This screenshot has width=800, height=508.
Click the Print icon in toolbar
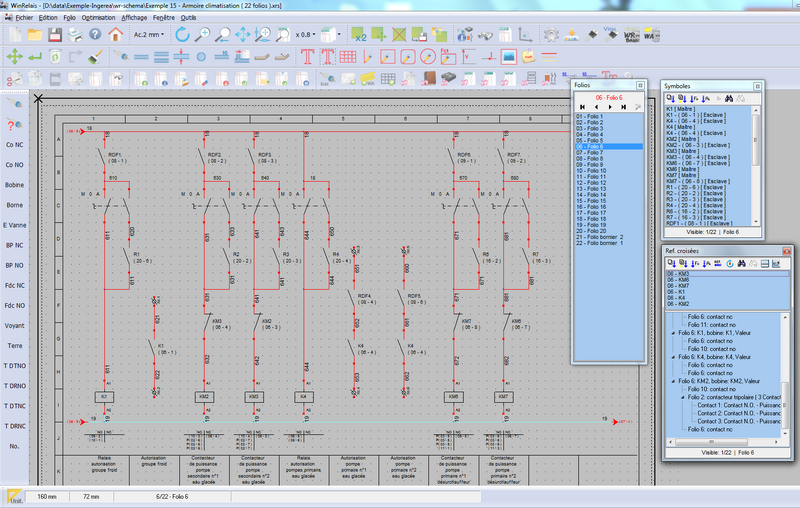tap(75, 34)
